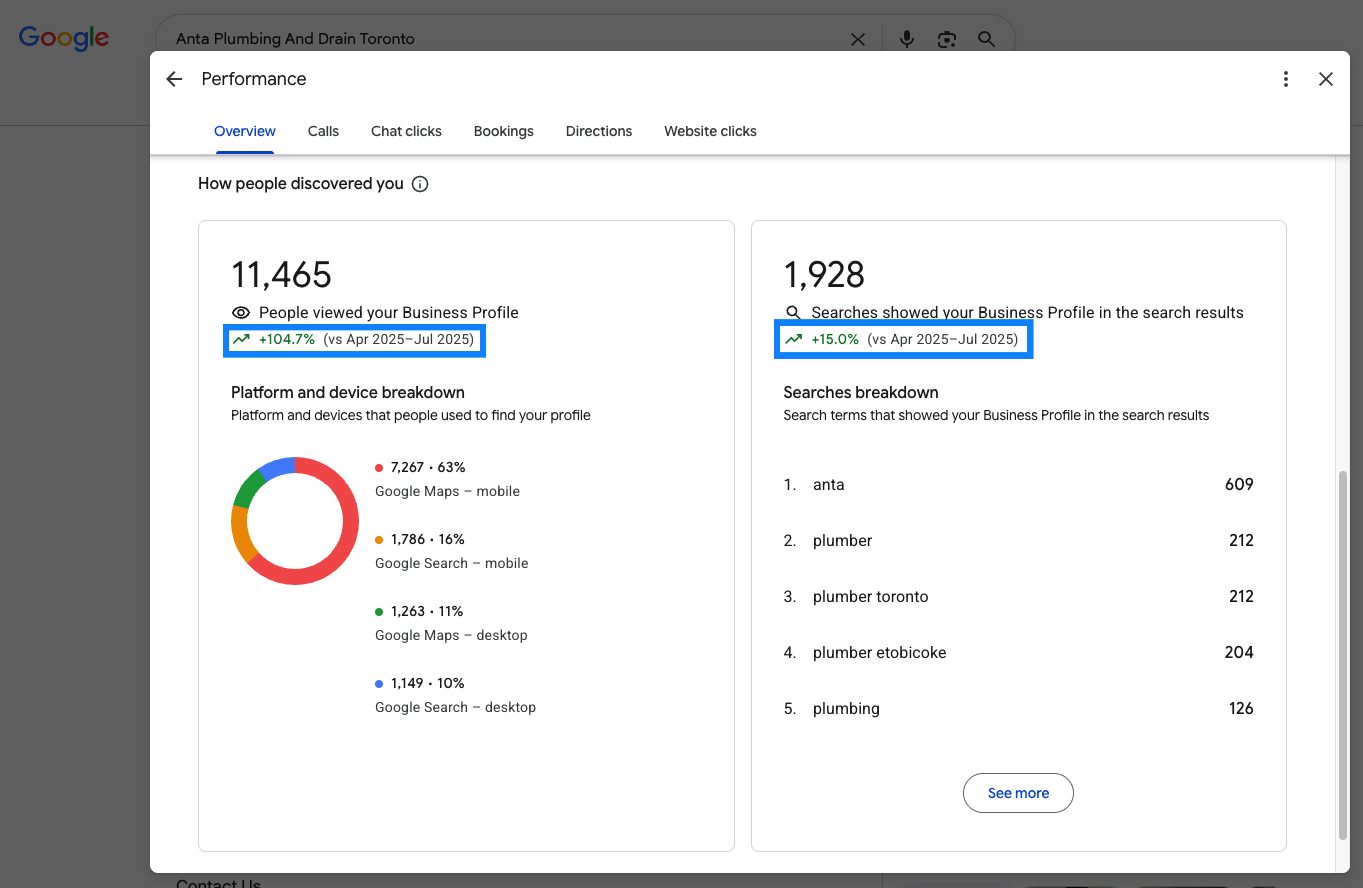
Task: Click the back arrow beside Performance
Action: click(x=174, y=79)
